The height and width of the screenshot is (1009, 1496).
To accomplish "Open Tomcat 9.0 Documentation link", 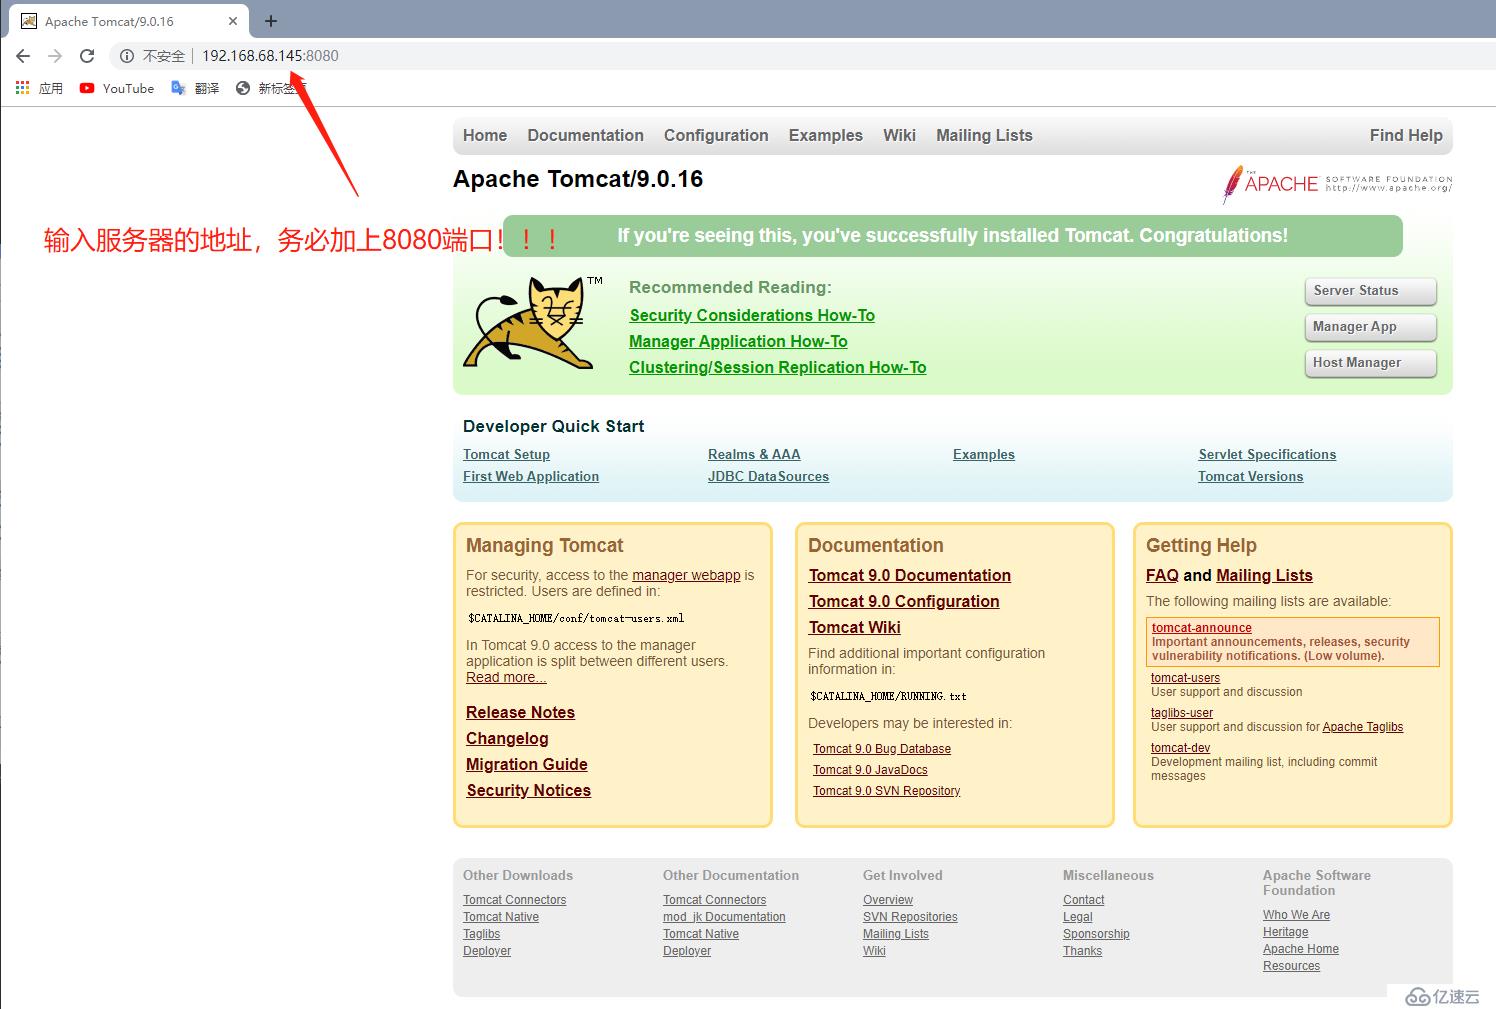I will (x=909, y=575).
